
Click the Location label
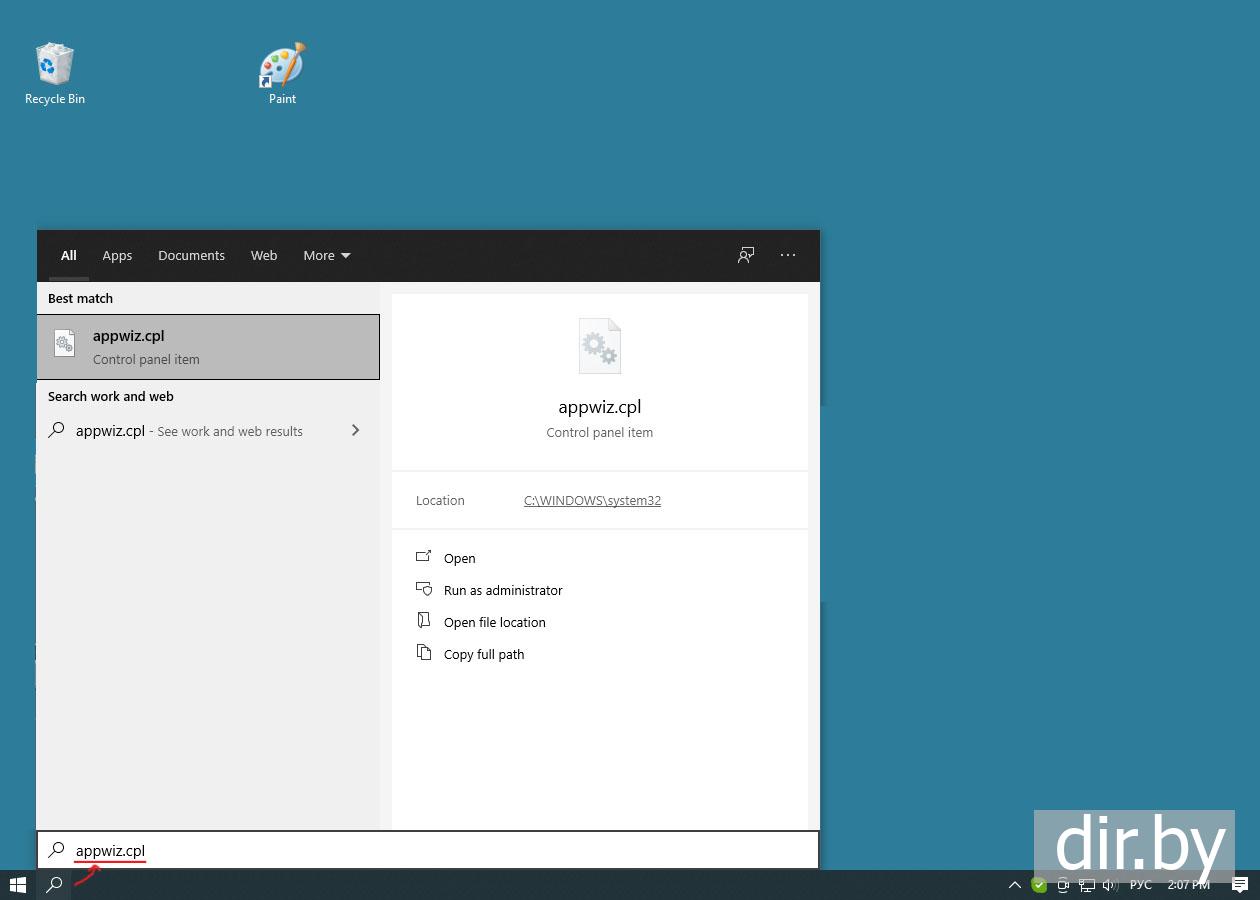[x=440, y=500]
